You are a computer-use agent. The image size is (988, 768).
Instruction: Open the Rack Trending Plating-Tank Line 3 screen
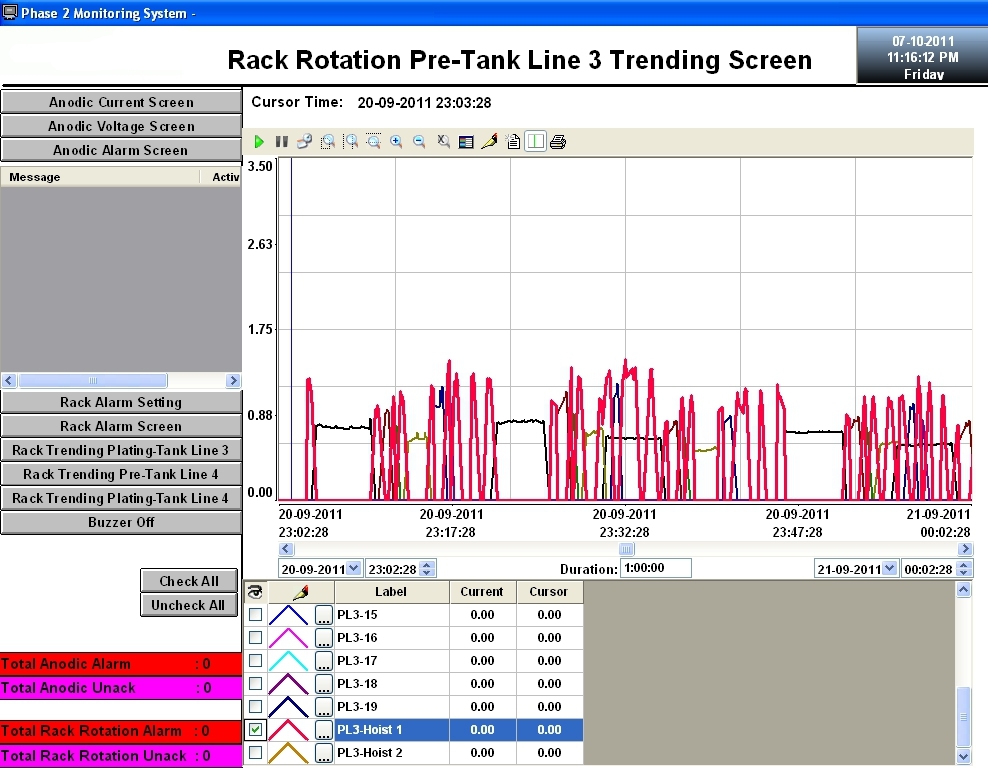[121, 450]
